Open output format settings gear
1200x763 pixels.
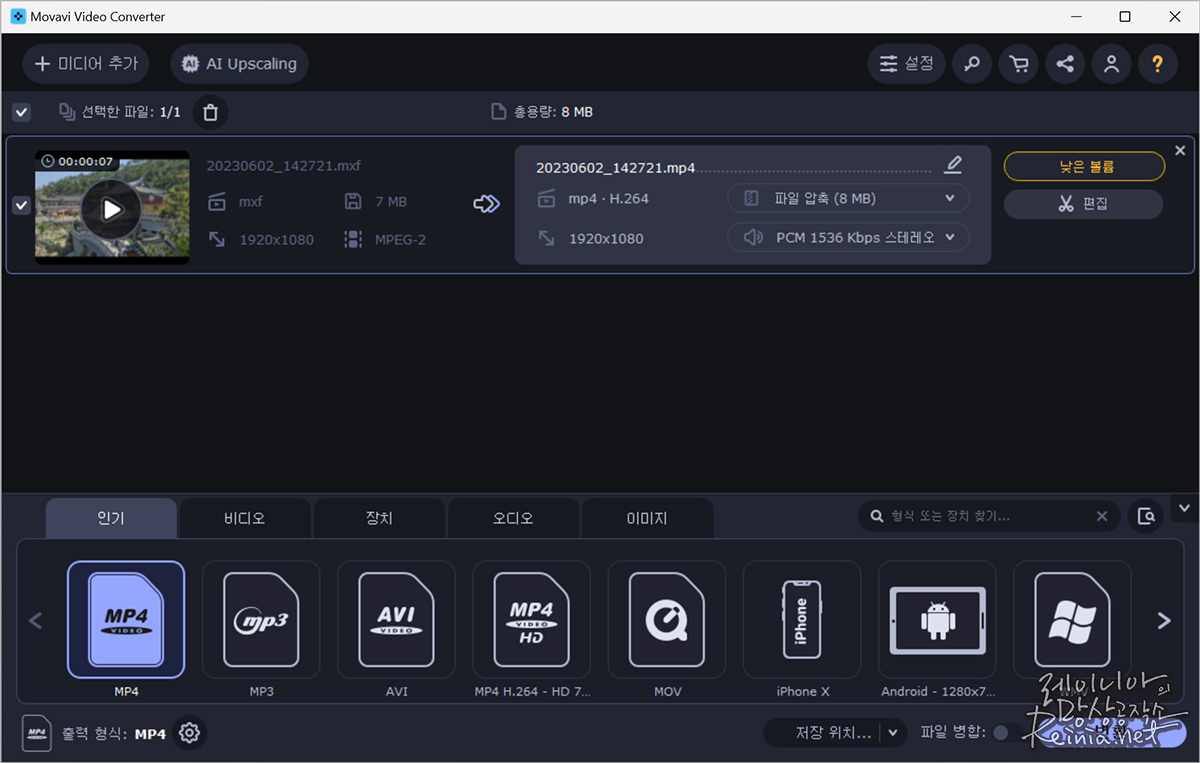tap(189, 734)
